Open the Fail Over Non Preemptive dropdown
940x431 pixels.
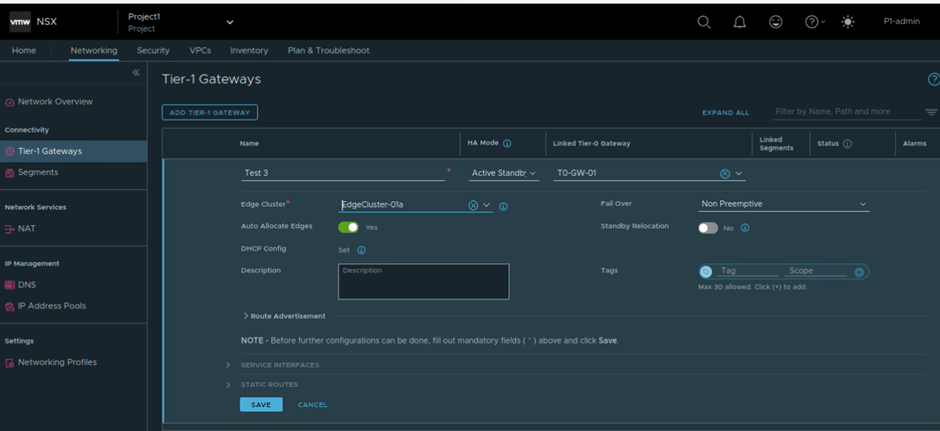pos(784,204)
